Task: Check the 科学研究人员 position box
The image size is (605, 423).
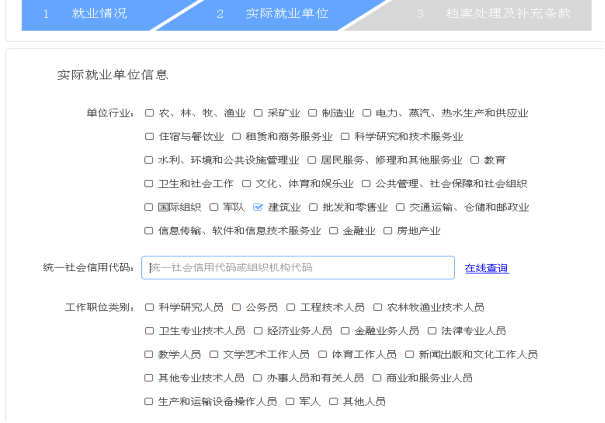Action: [149, 307]
